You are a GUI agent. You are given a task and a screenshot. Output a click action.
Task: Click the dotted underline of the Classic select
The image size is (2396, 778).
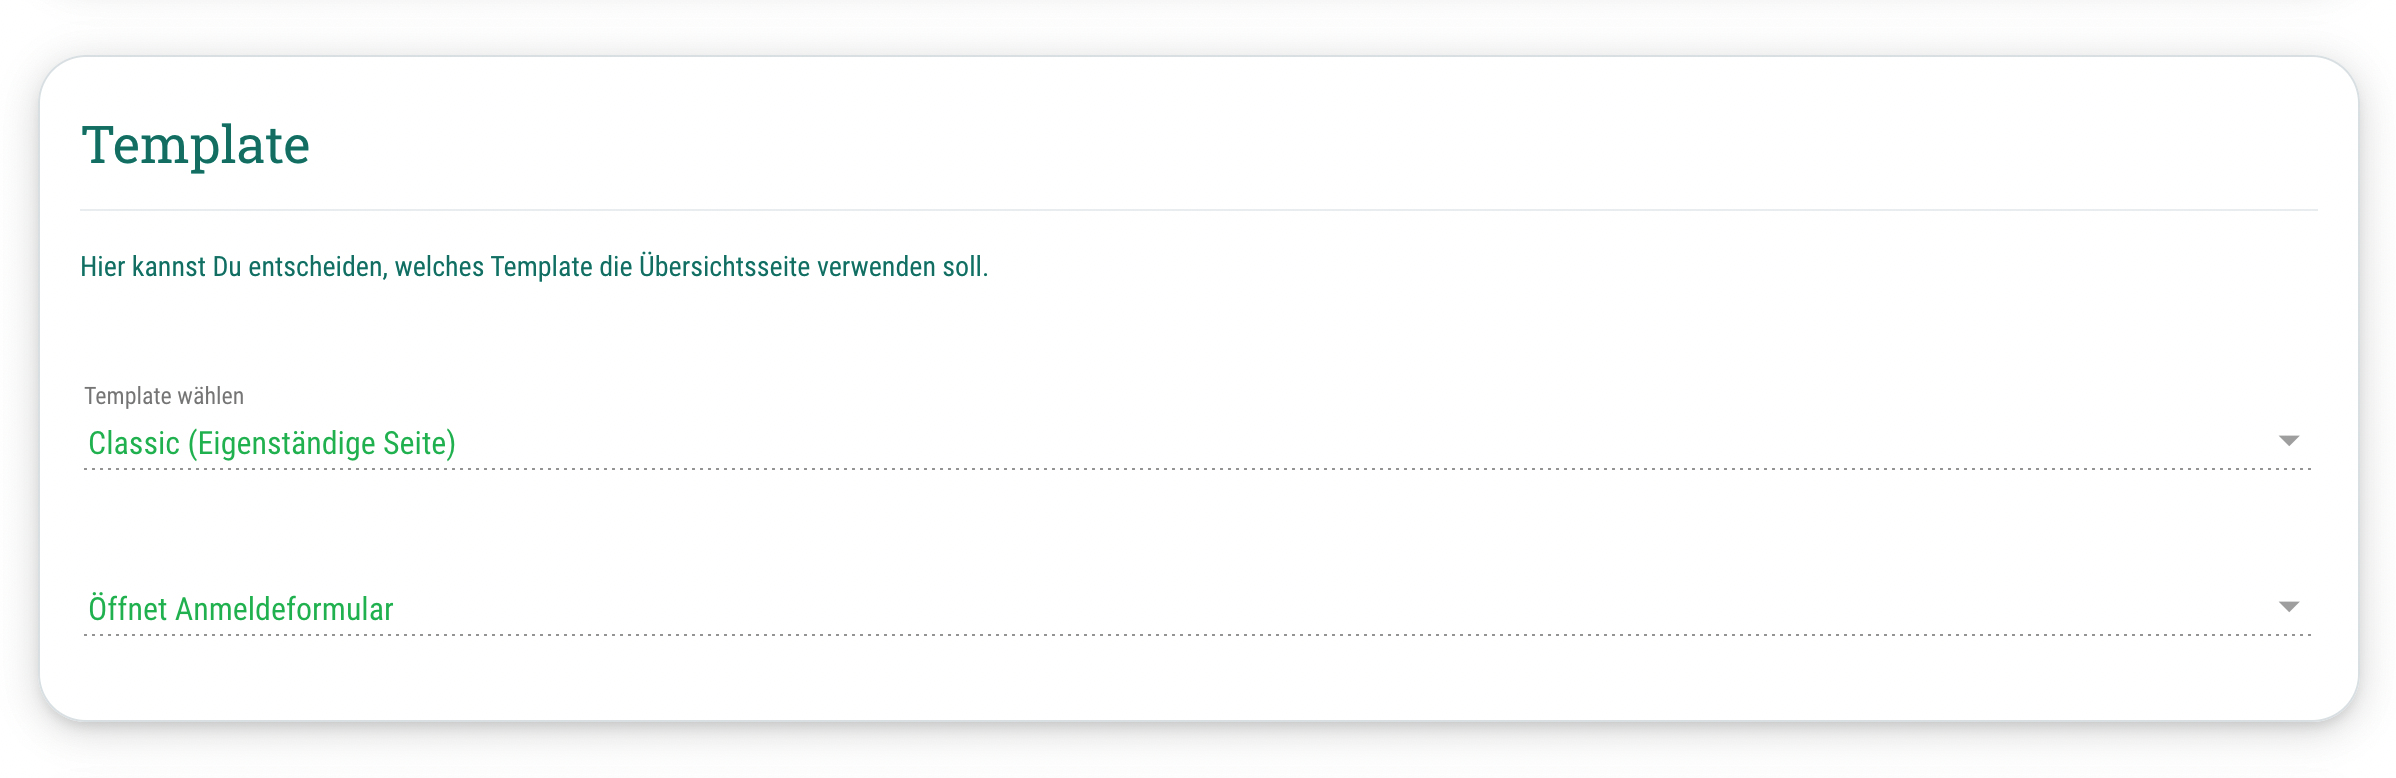(1198, 468)
